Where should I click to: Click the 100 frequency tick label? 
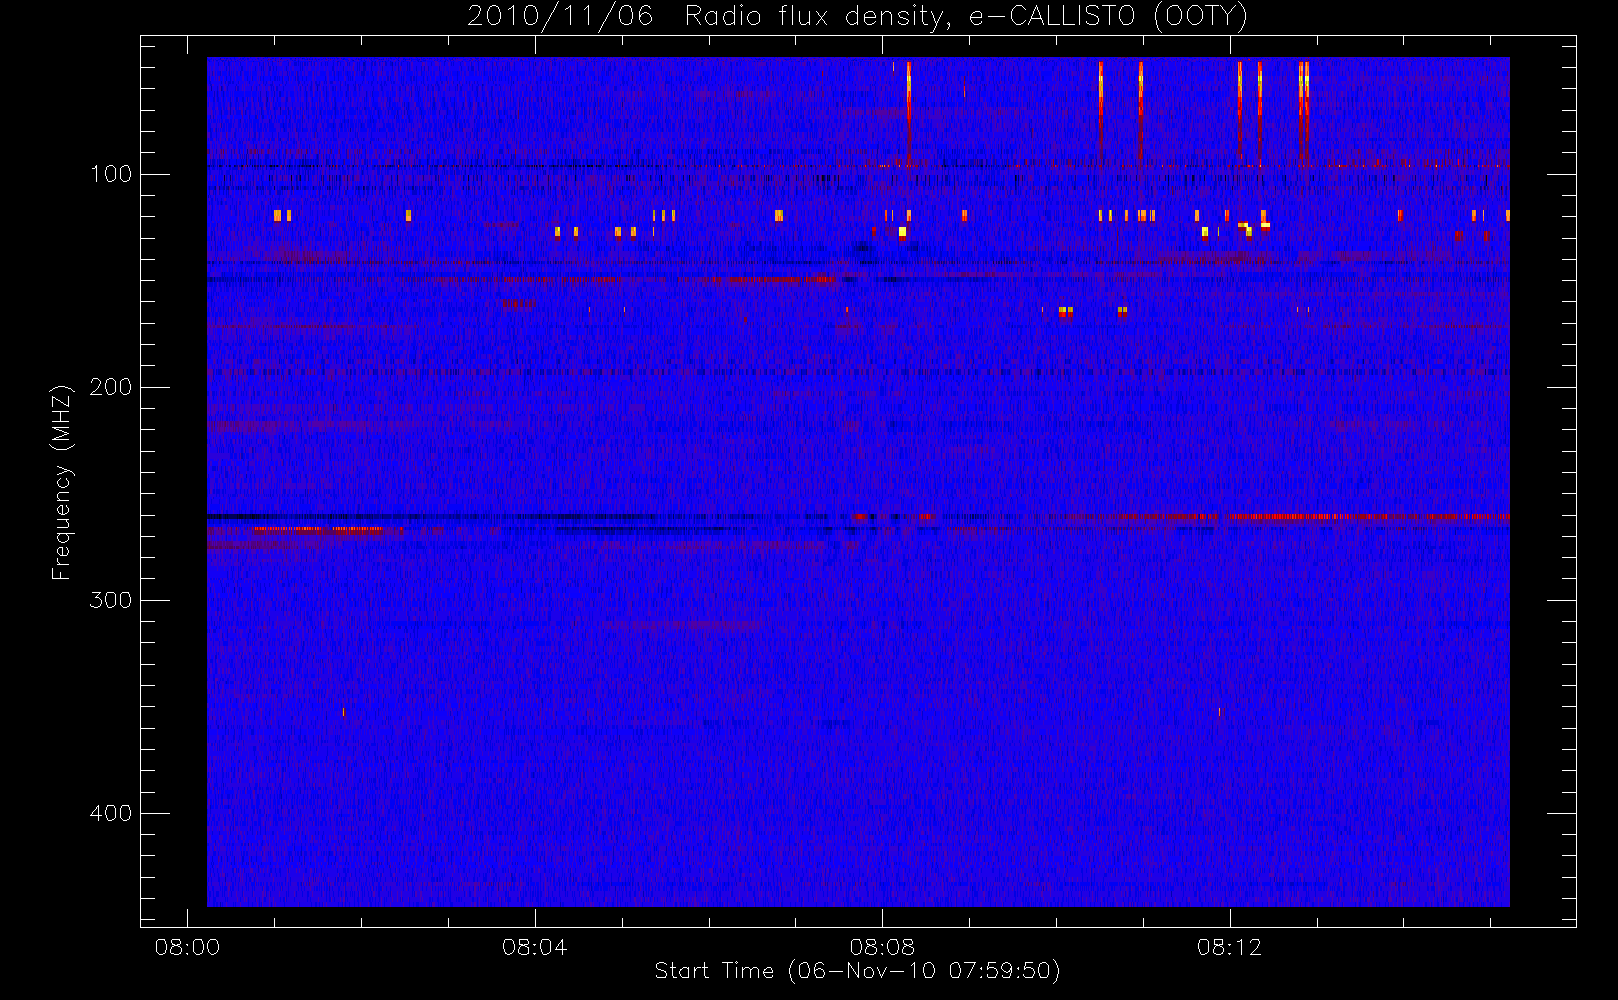click(x=111, y=174)
